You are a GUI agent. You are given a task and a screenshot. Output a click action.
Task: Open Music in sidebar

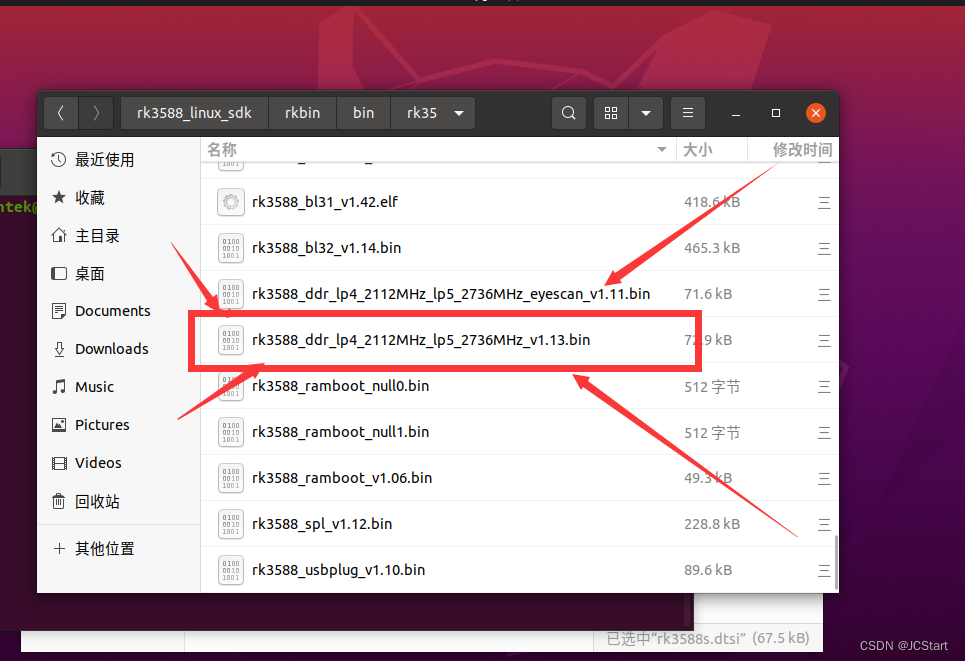point(118,387)
